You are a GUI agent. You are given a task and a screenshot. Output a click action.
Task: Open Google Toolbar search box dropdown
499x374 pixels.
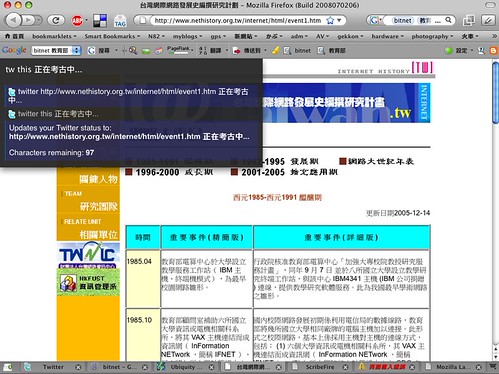tap(76, 50)
